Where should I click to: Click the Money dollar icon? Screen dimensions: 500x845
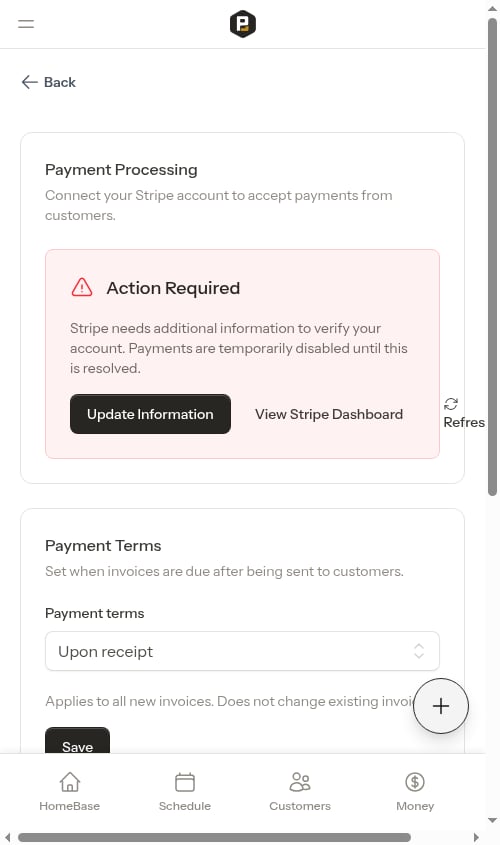tap(415, 781)
